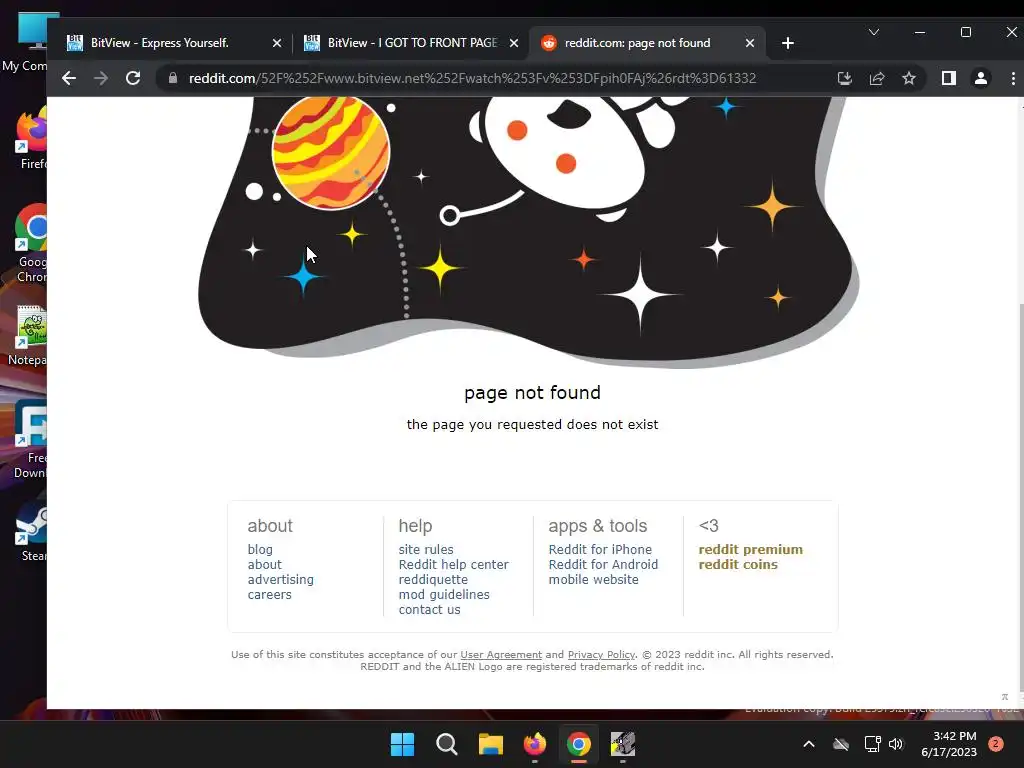The height and width of the screenshot is (768, 1024).
Task: Open the last pinned taskbar app icon
Action: pos(622,744)
